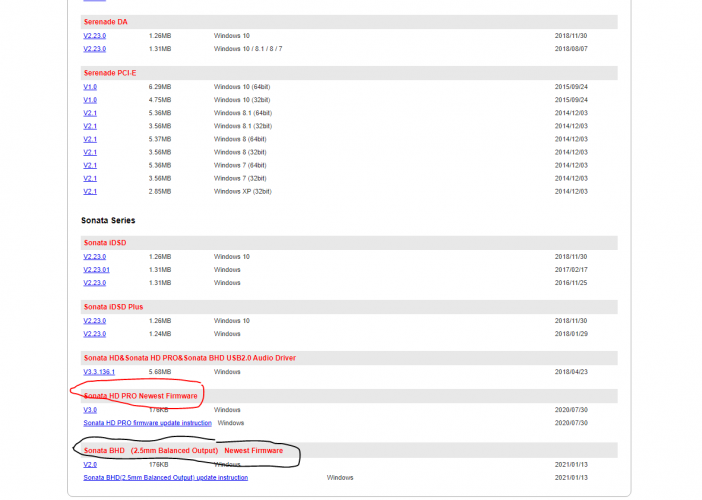This screenshot has width=702, height=500.
Task: Select the USB2.0 Audio Driver section header
Action: (x=349, y=358)
